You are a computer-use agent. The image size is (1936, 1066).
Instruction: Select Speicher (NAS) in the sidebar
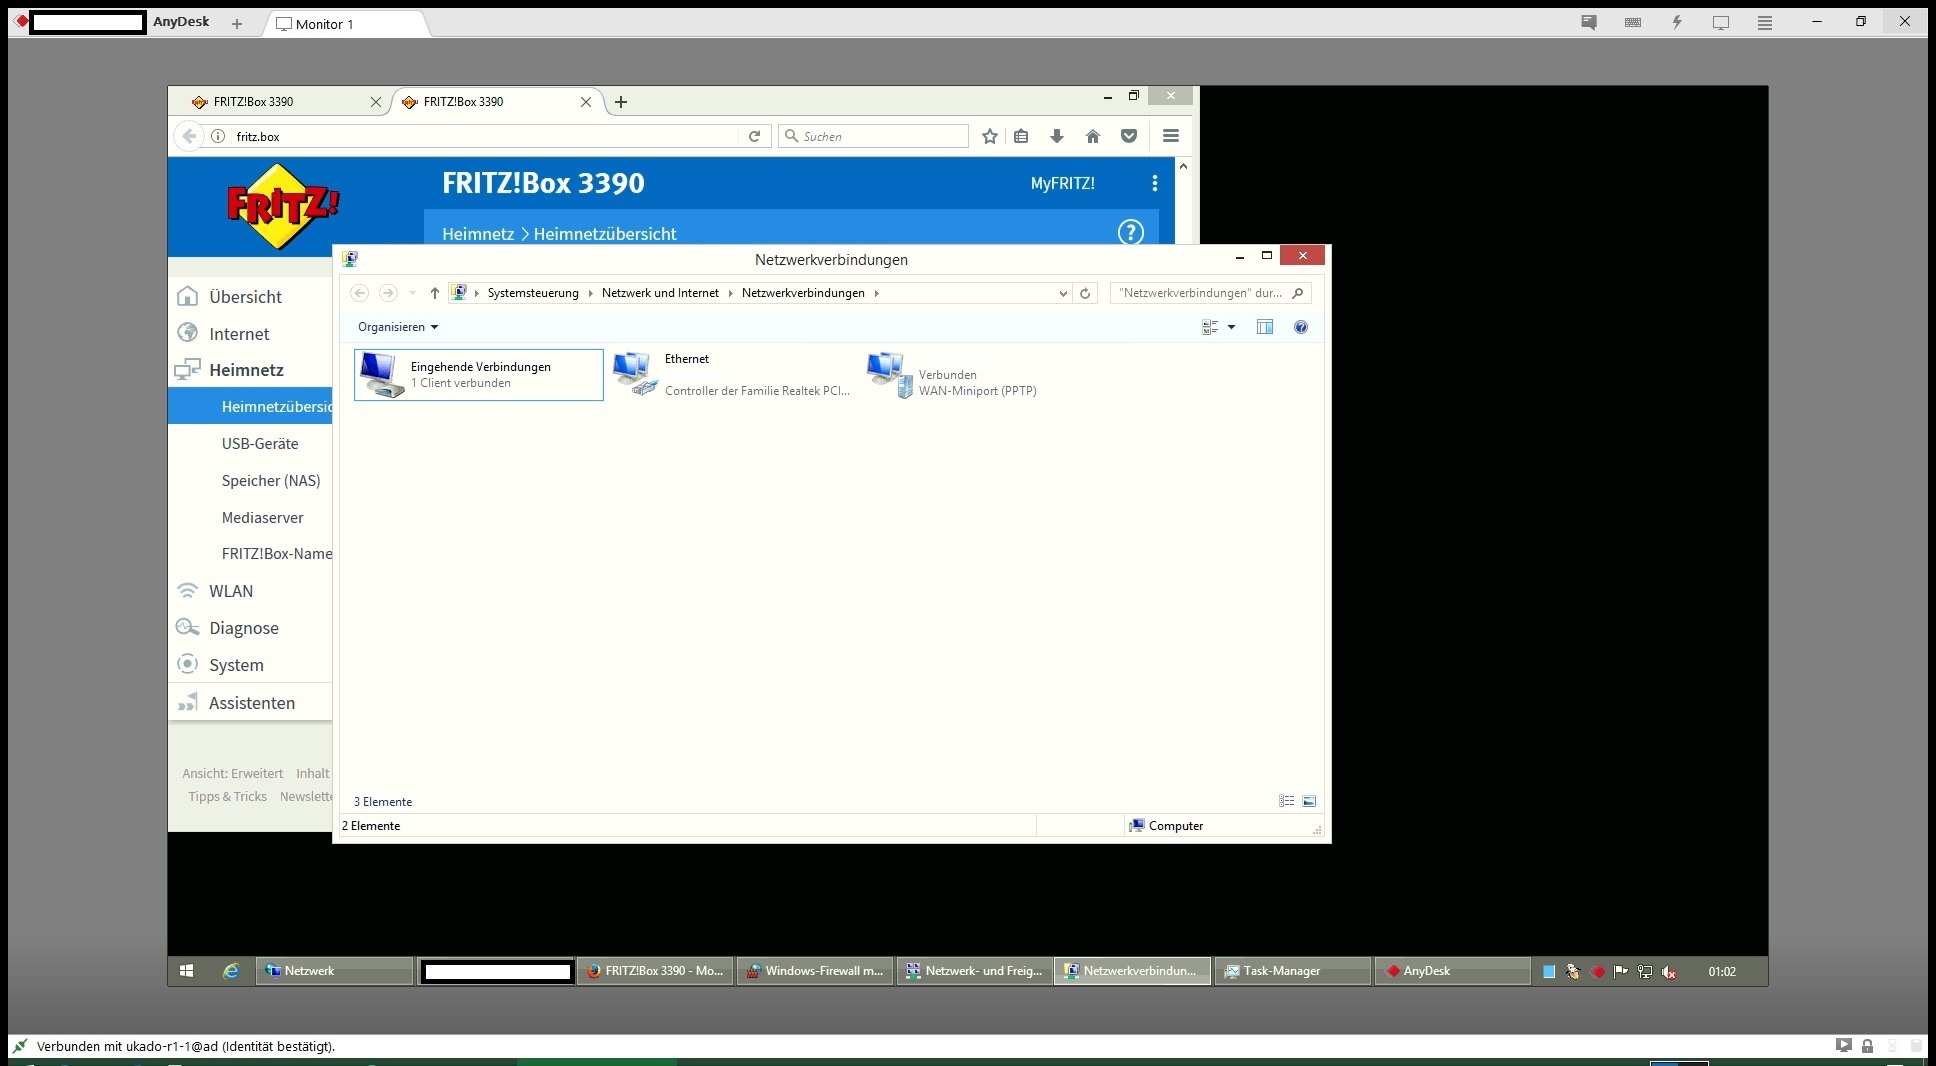point(271,481)
